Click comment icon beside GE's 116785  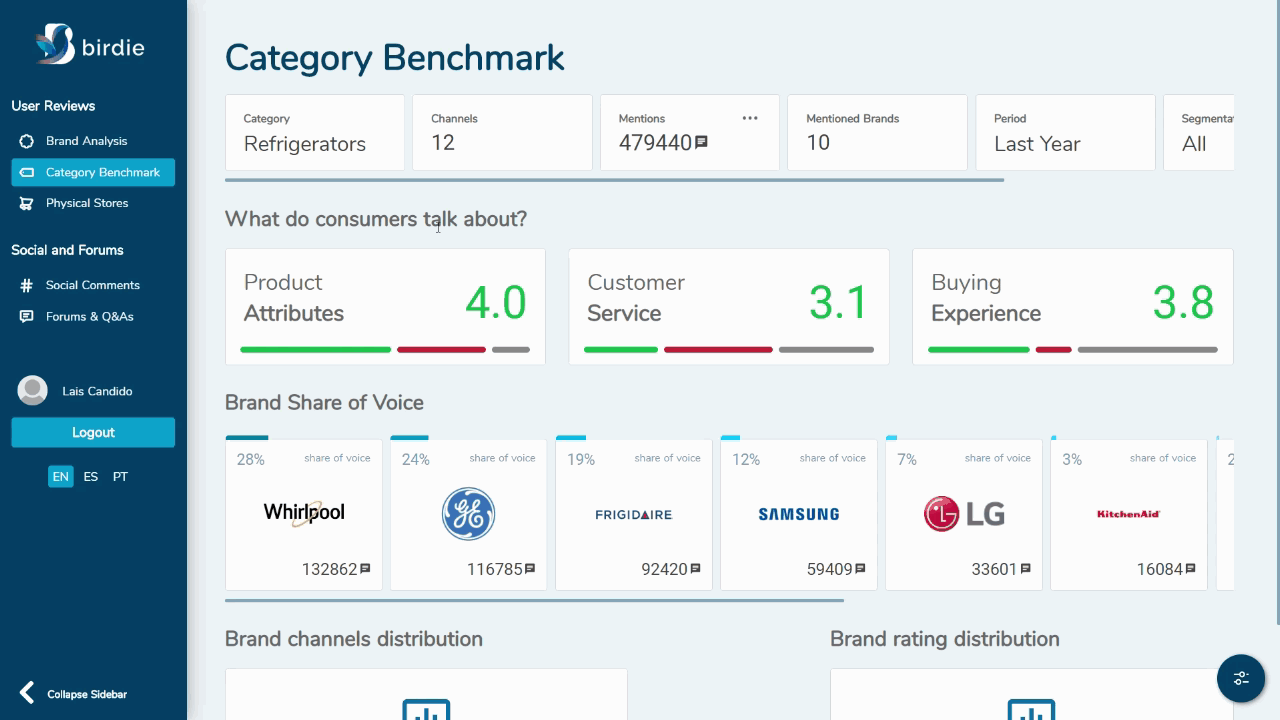point(530,569)
